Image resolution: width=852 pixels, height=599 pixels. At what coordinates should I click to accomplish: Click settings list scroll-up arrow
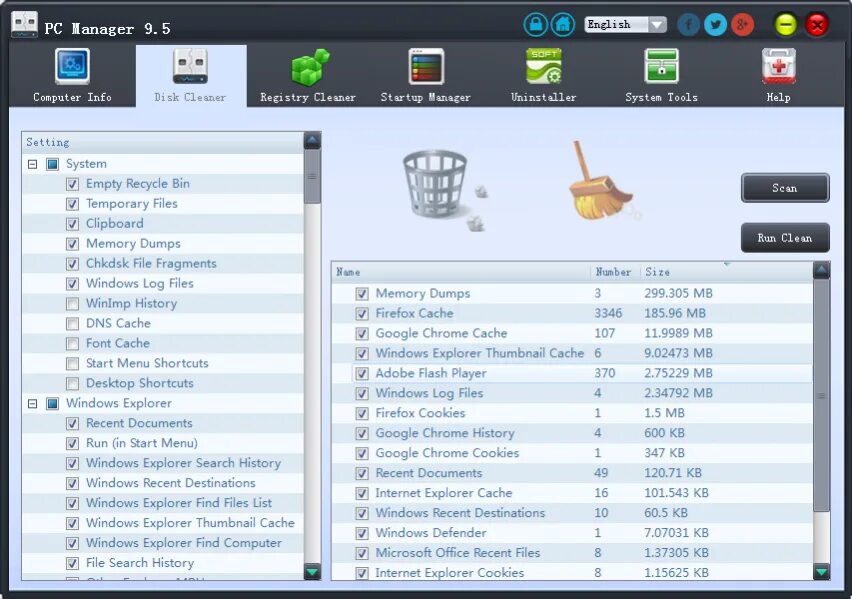pos(312,141)
